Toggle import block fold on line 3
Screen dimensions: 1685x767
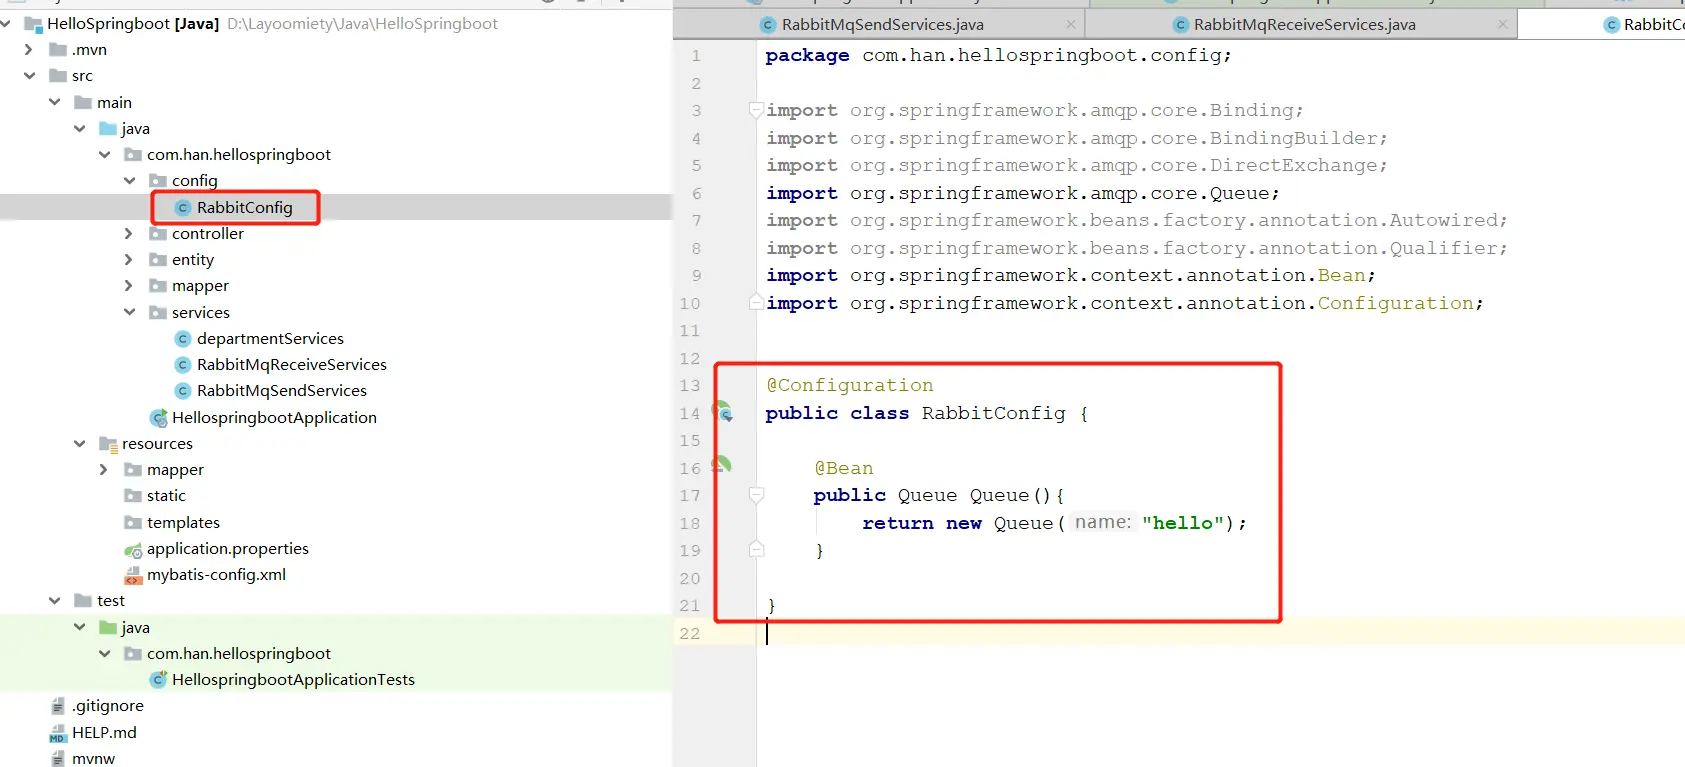pyautogui.click(x=757, y=110)
